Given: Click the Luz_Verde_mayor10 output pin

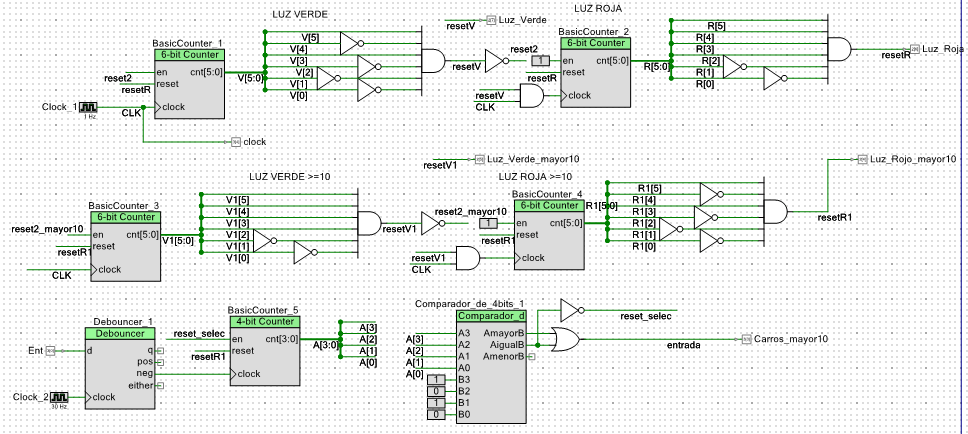Looking at the screenshot, I should [479, 159].
